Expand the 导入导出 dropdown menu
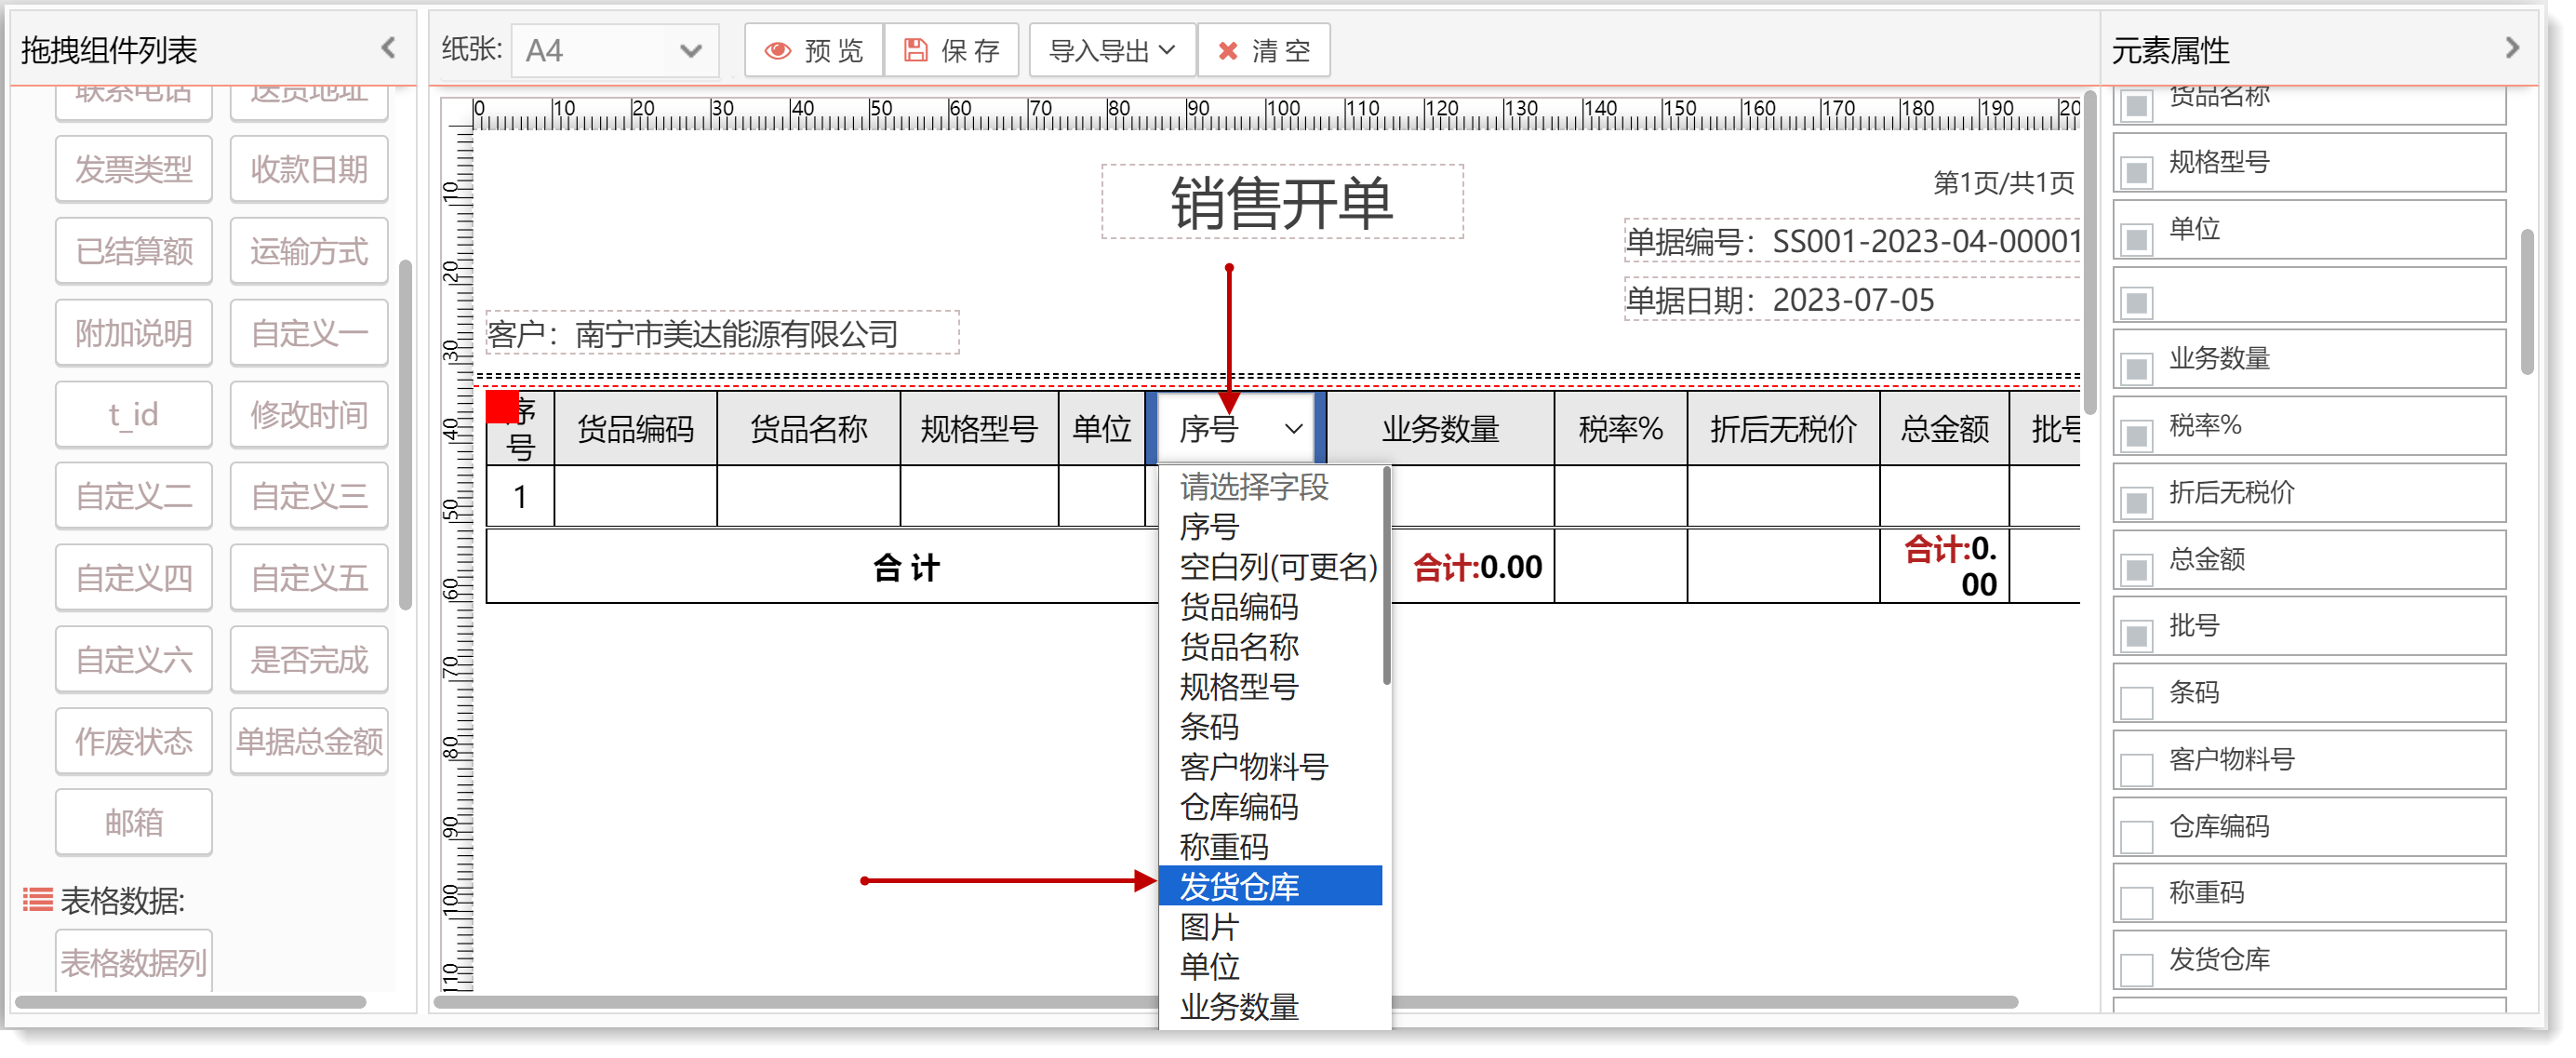 [x=1111, y=51]
